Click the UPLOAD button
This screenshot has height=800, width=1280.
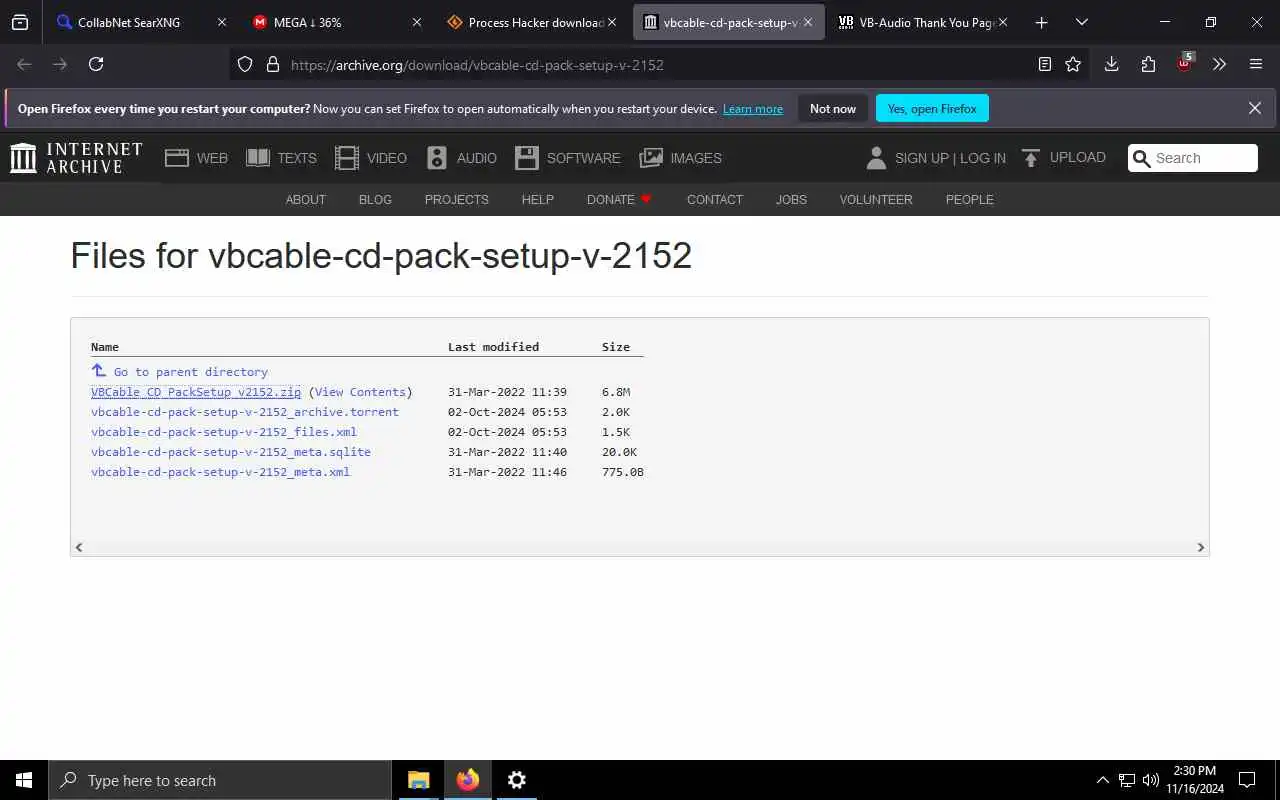point(1064,158)
